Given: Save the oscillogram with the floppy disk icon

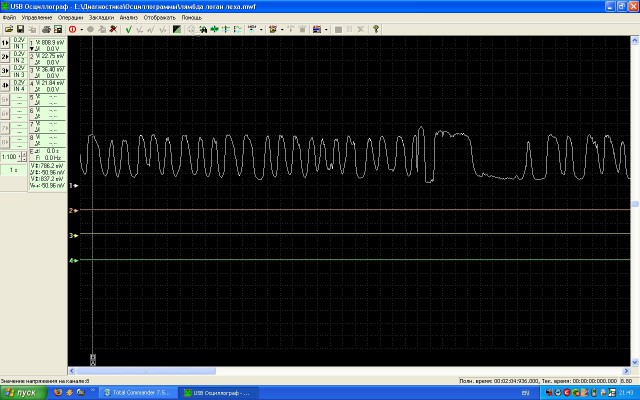Looking at the screenshot, I should [x=20, y=29].
